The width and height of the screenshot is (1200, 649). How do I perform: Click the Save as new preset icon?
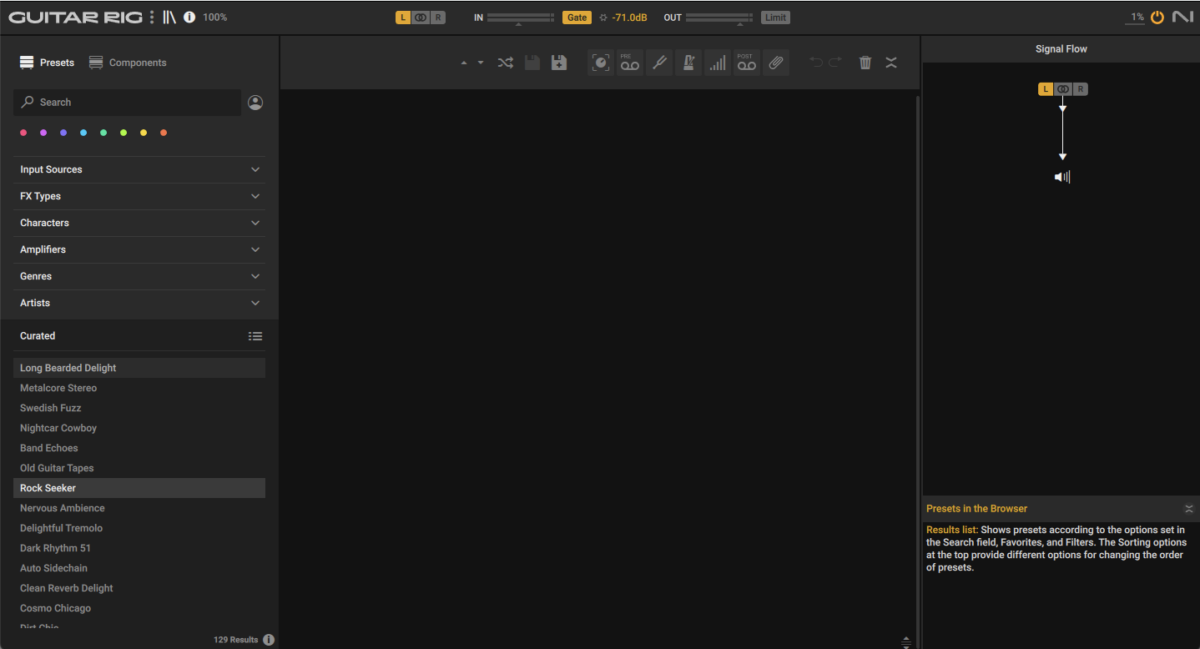click(559, 62)
